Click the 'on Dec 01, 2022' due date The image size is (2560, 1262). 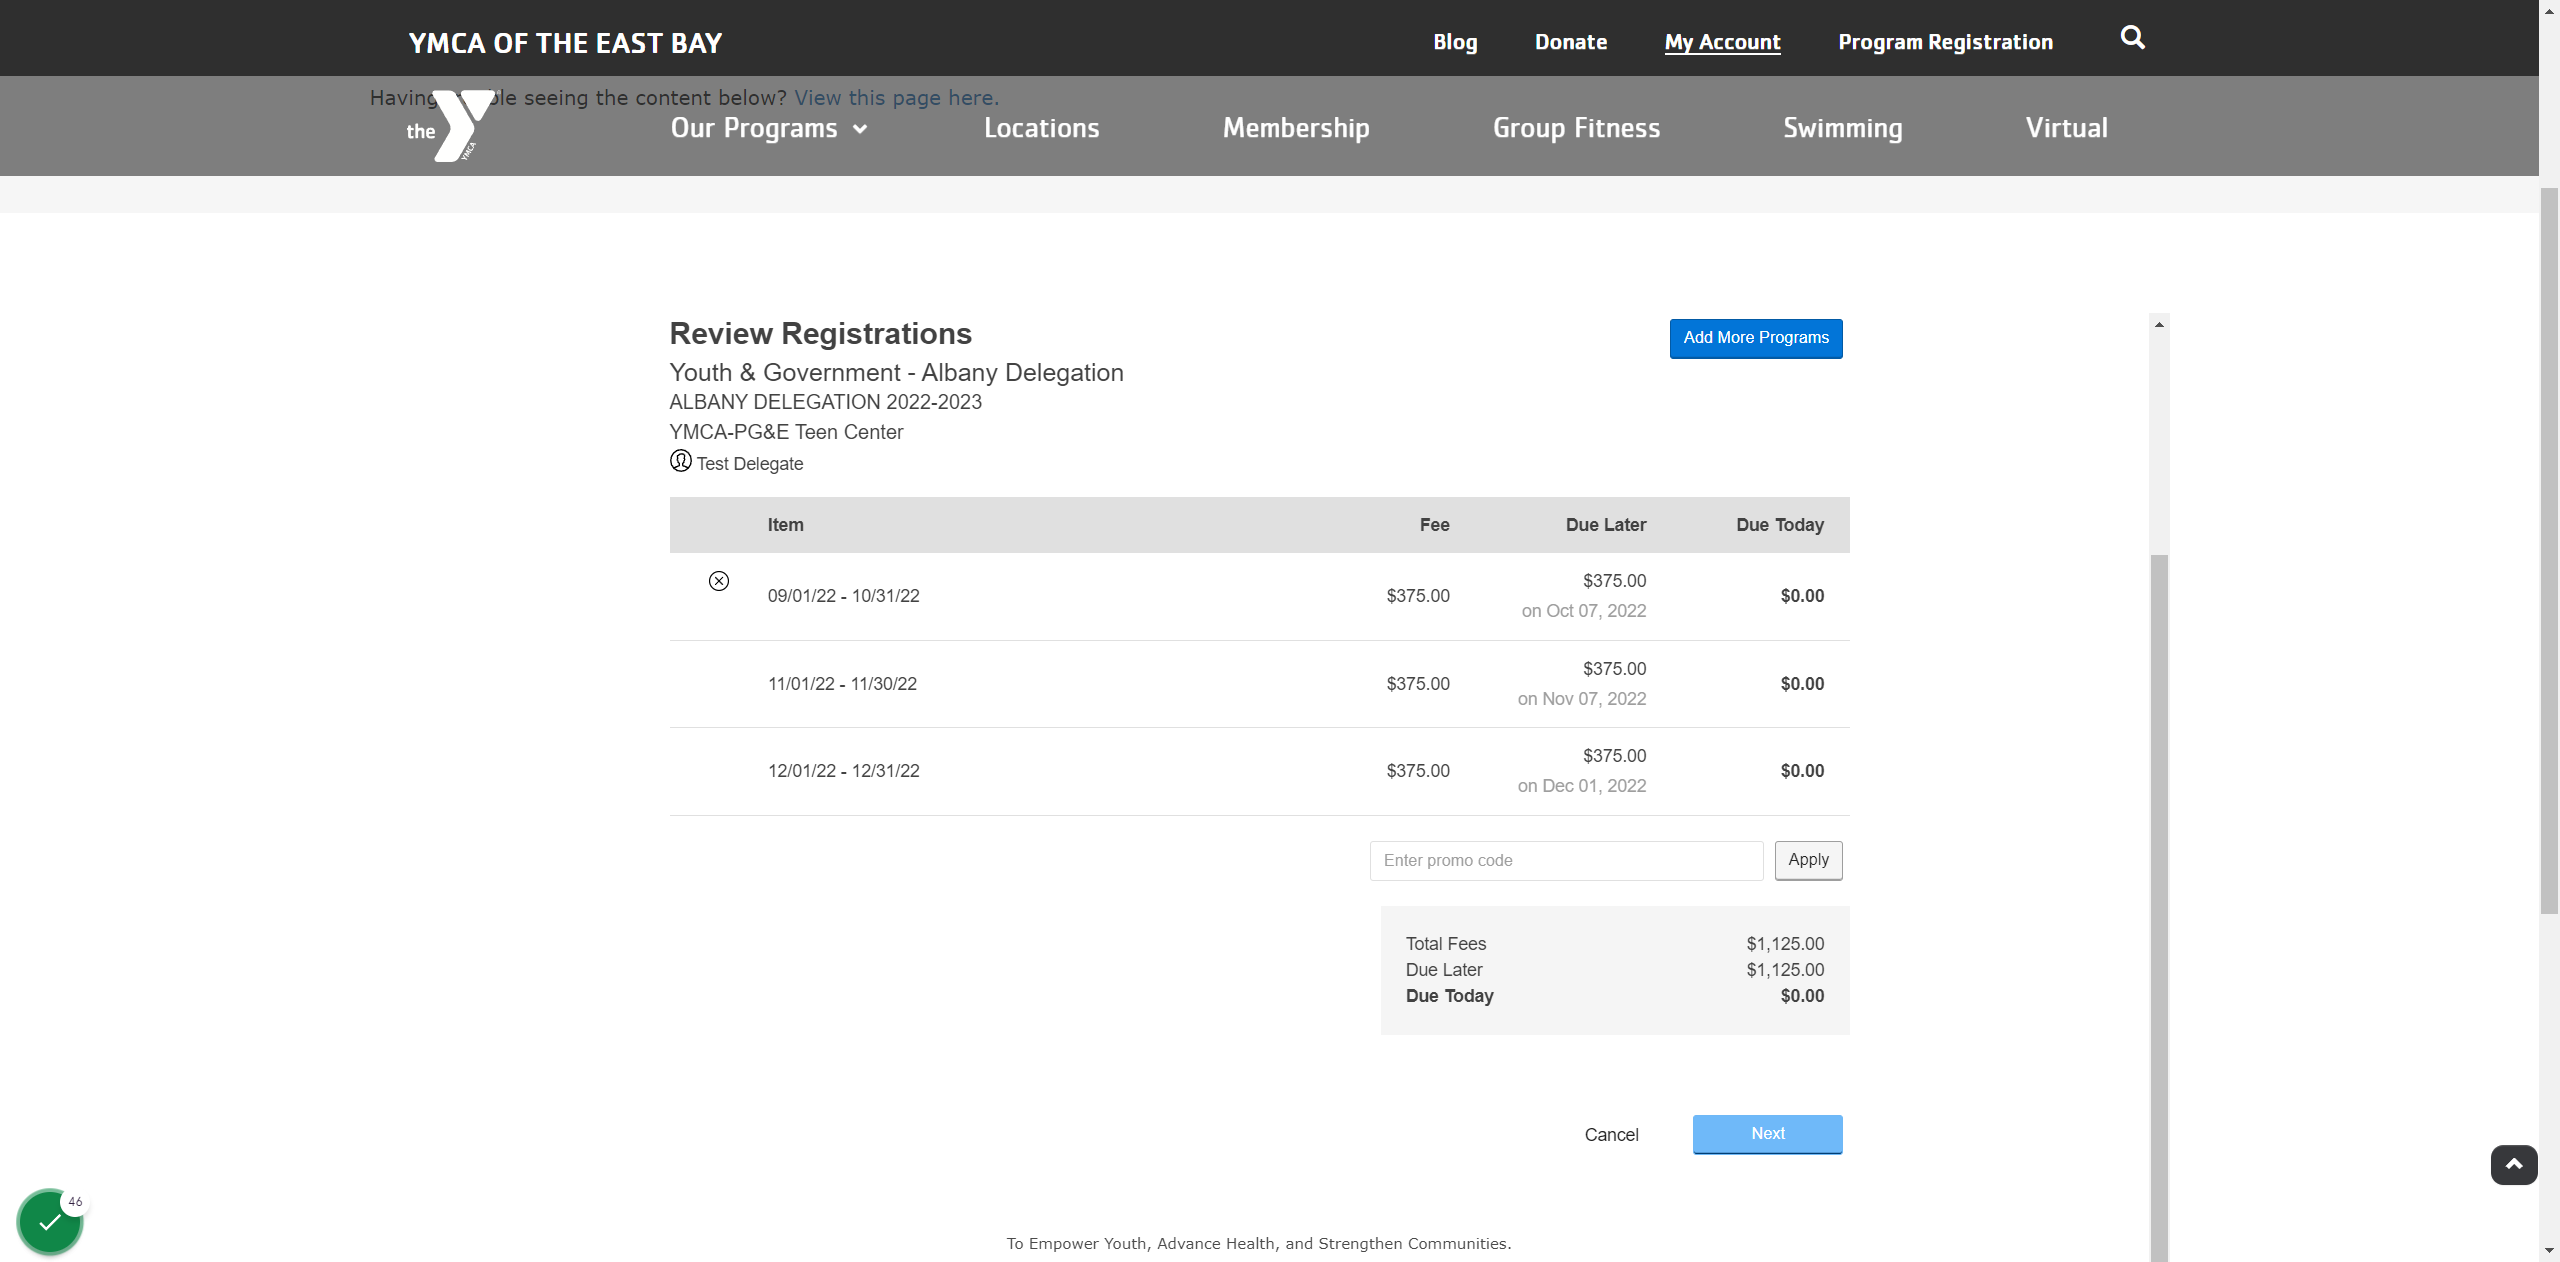pos(1581,786)
